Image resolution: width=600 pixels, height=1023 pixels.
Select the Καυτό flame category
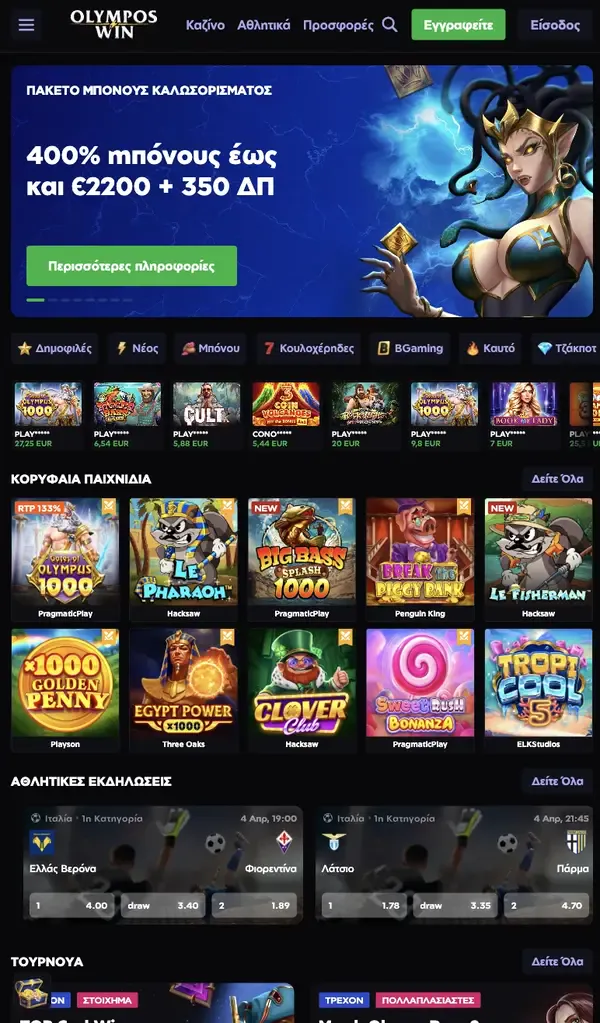click(490, 348)
